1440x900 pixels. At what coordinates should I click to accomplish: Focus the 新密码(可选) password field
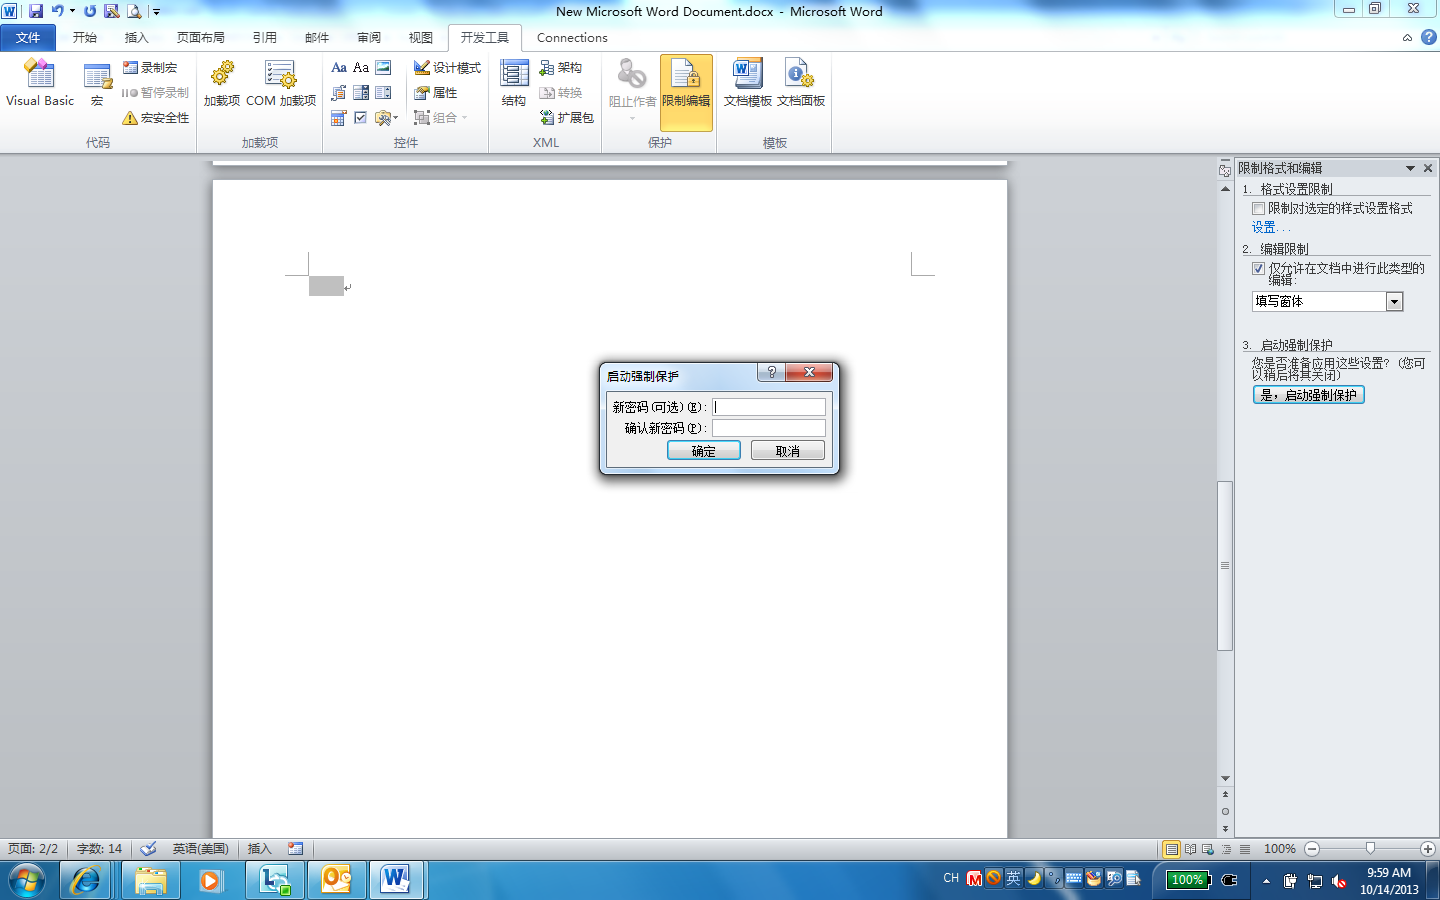click(x=769, y=407)
